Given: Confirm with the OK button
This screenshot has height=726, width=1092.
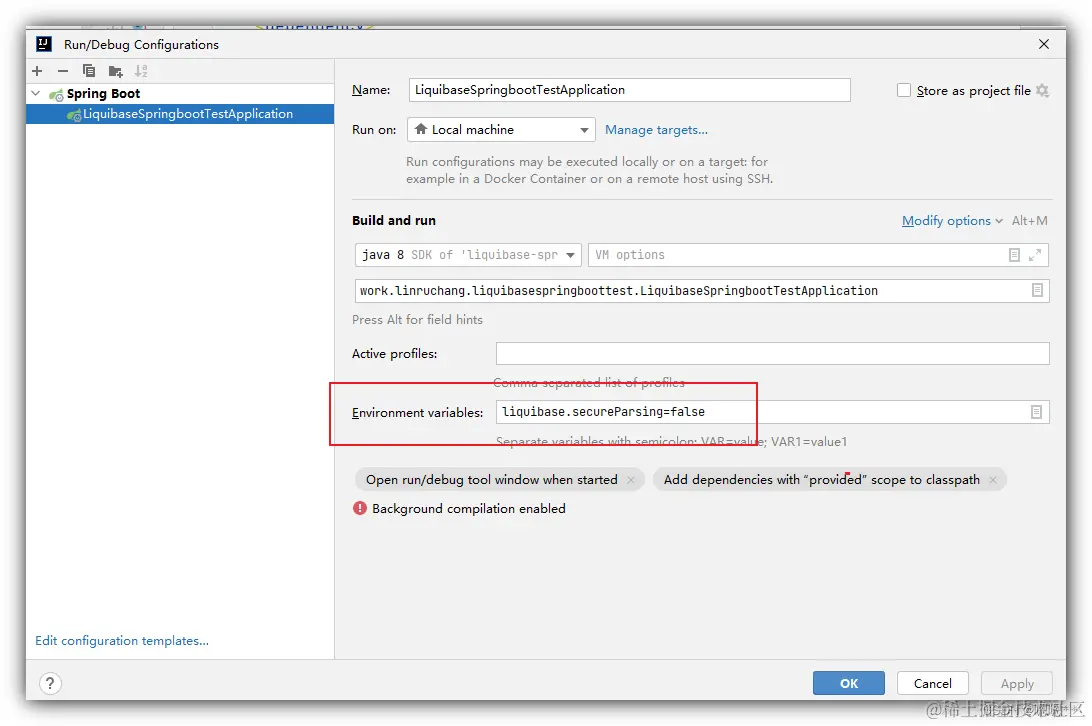Looking at the screenshot, I should point(848,683).
